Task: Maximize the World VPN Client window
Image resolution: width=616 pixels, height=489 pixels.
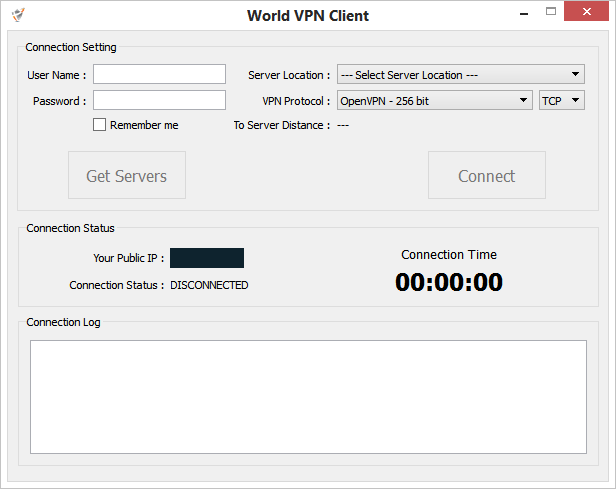Action: 551,11
